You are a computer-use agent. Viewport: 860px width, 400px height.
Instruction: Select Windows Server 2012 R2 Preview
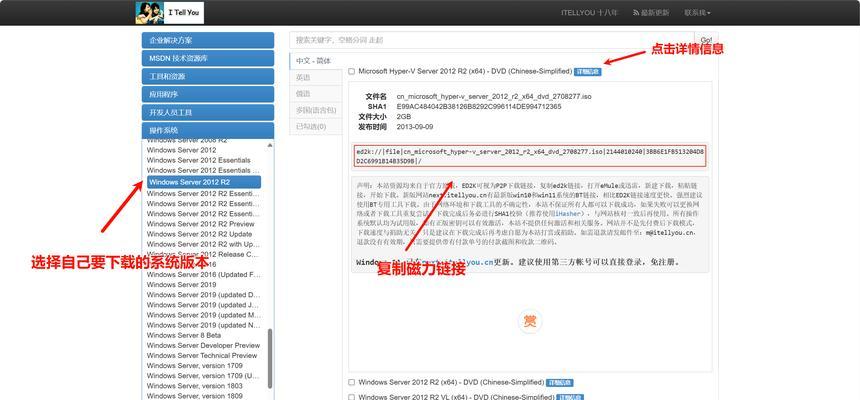click(x=201, y=224)
